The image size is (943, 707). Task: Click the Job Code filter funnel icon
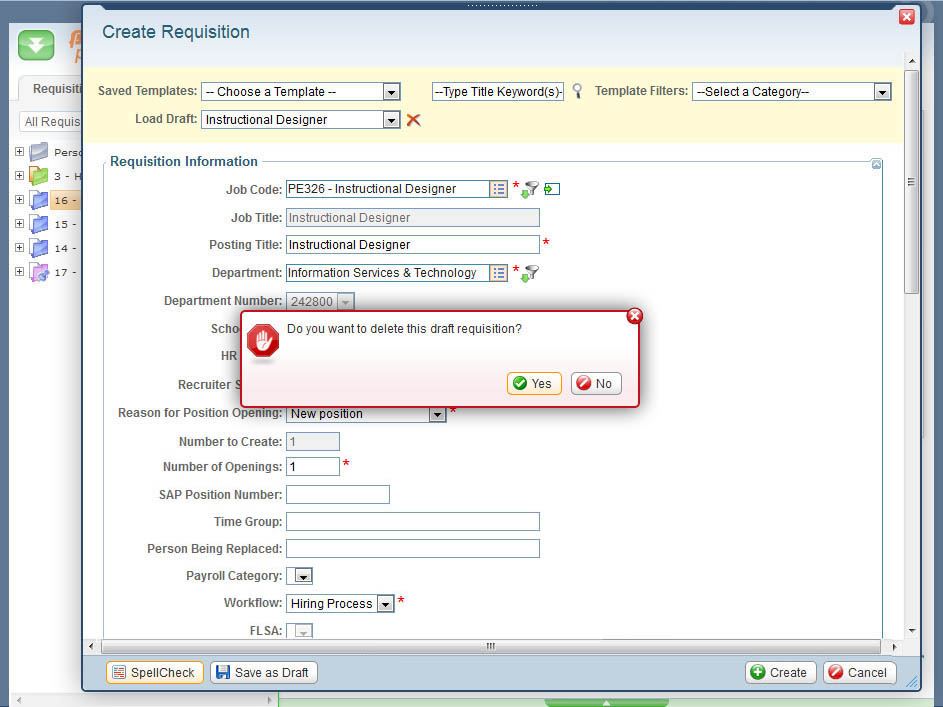[x=530, y=189]
